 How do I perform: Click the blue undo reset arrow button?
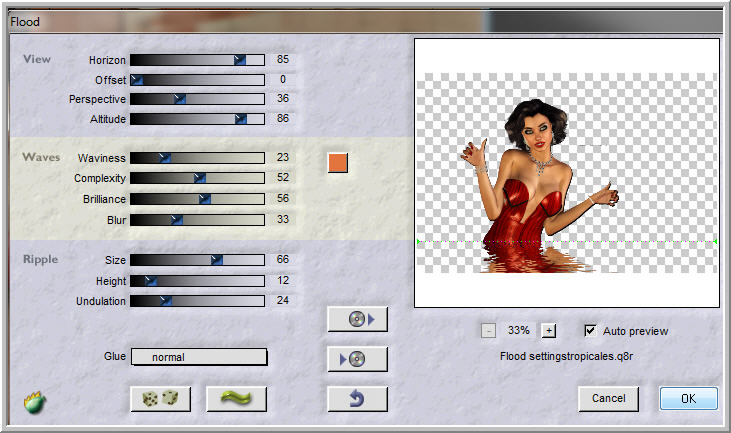tap(357, 399)
